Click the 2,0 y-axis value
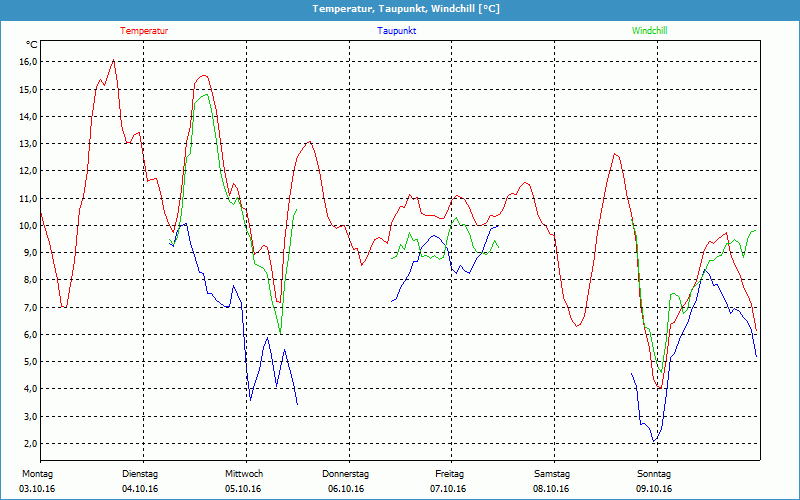800x500 pixels. [x=31, y=443]
